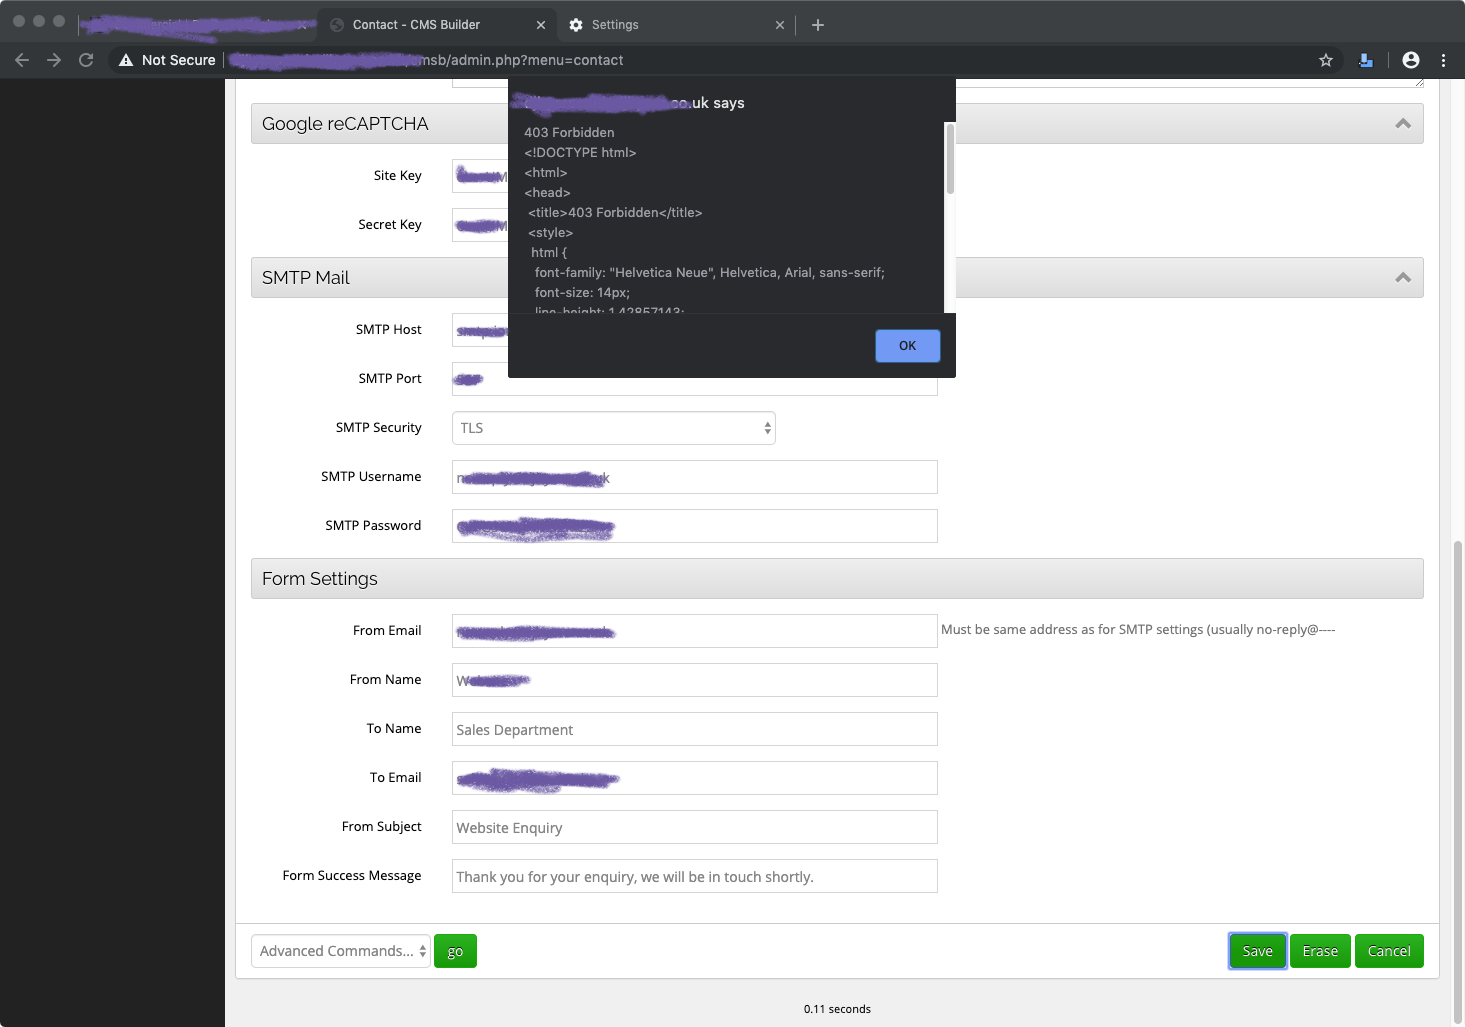Collapse the SMTP Mail section

coord(1403,278)
